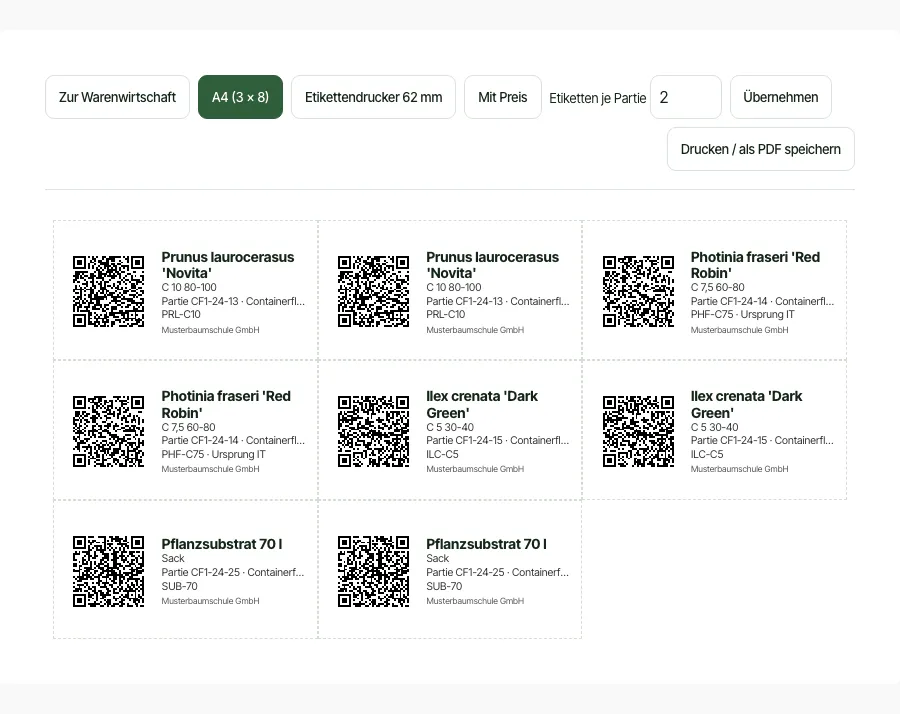Click 'PHF-C75 · Ursprung IT' on first Photinia label
The width and height of the screenshot is (900, 714).
coord(743,315)
